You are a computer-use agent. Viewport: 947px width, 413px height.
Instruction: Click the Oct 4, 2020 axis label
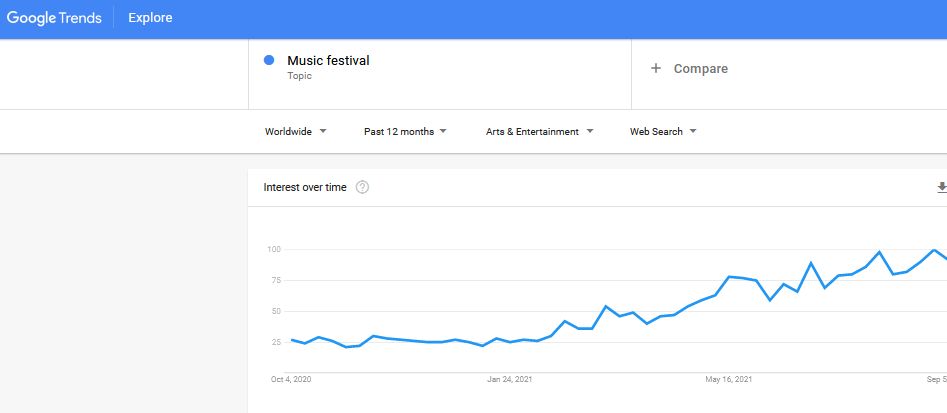point(291,380)
